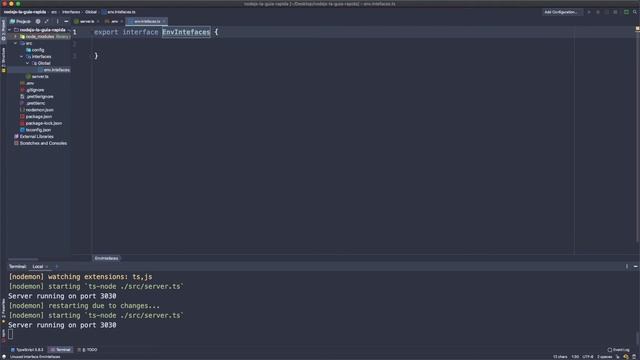Click 'interfaces' in the breadcrumb bar
This screenshot has width=640, height=360.
(x=71, y=12)
